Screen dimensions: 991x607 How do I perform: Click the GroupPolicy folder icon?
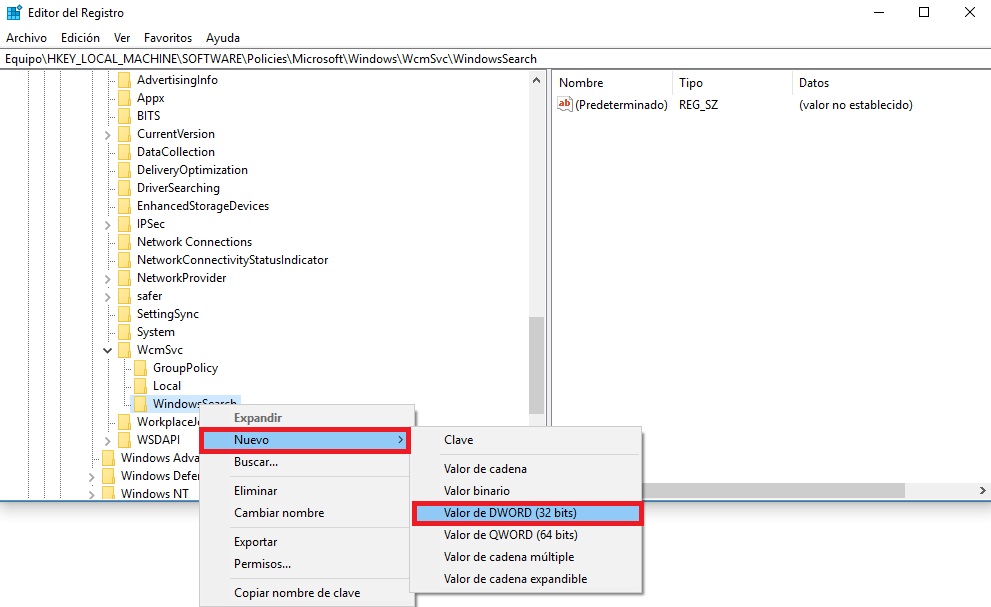coord(140,368)
